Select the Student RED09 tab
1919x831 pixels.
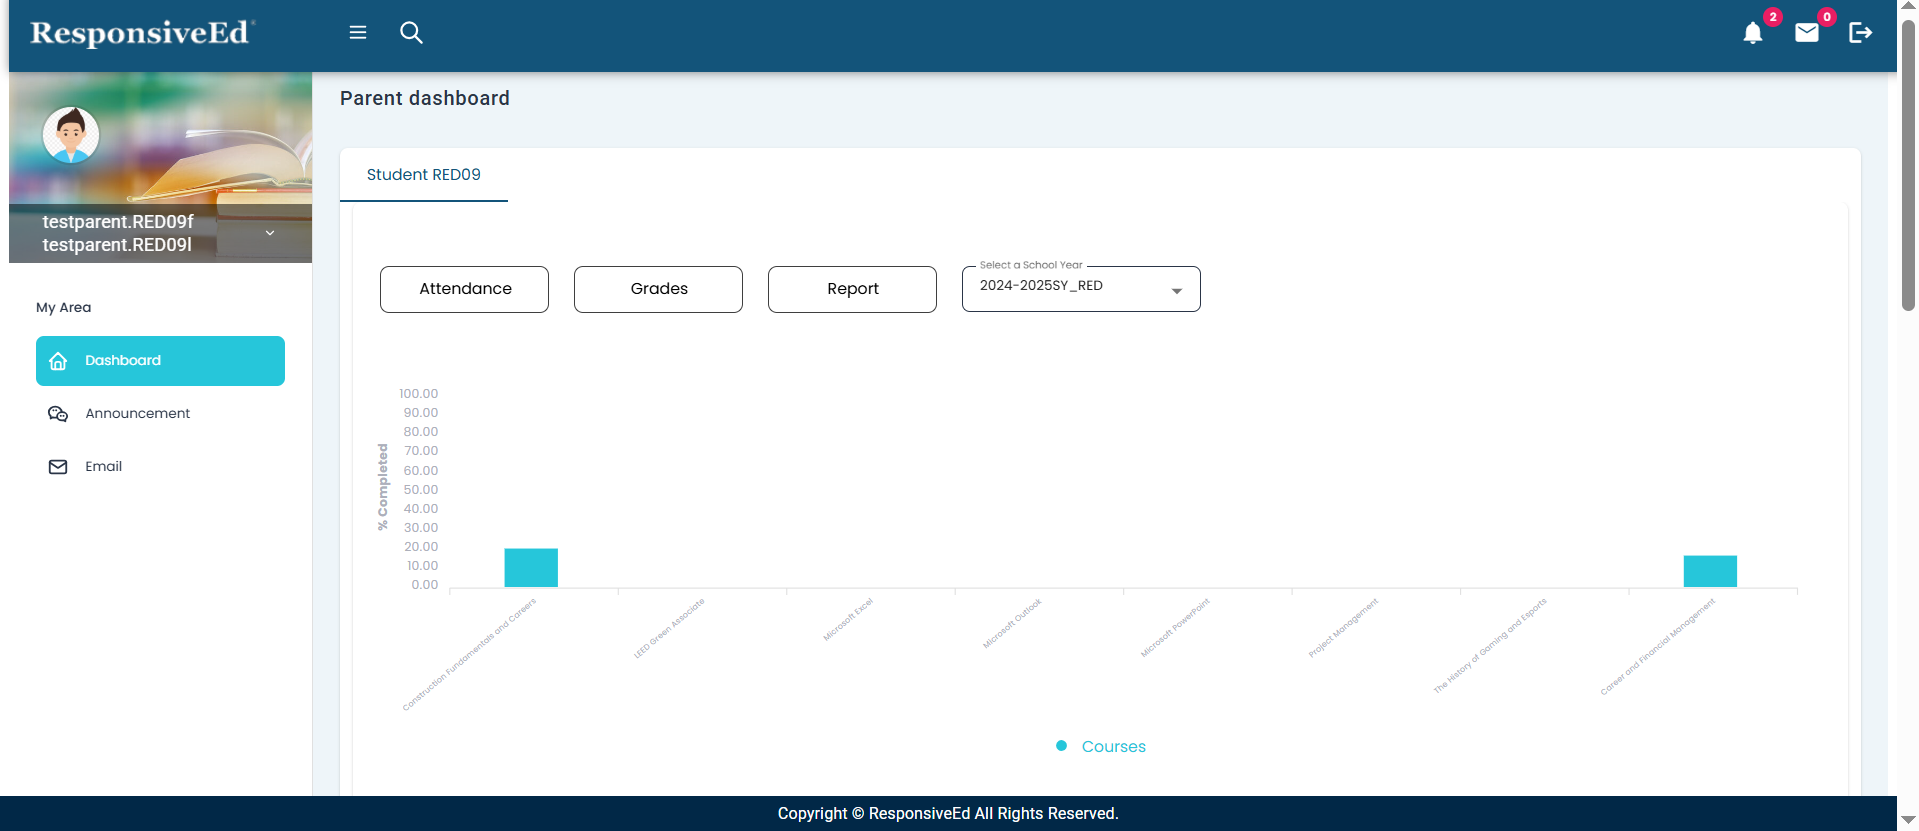click(x=423, y=175)
